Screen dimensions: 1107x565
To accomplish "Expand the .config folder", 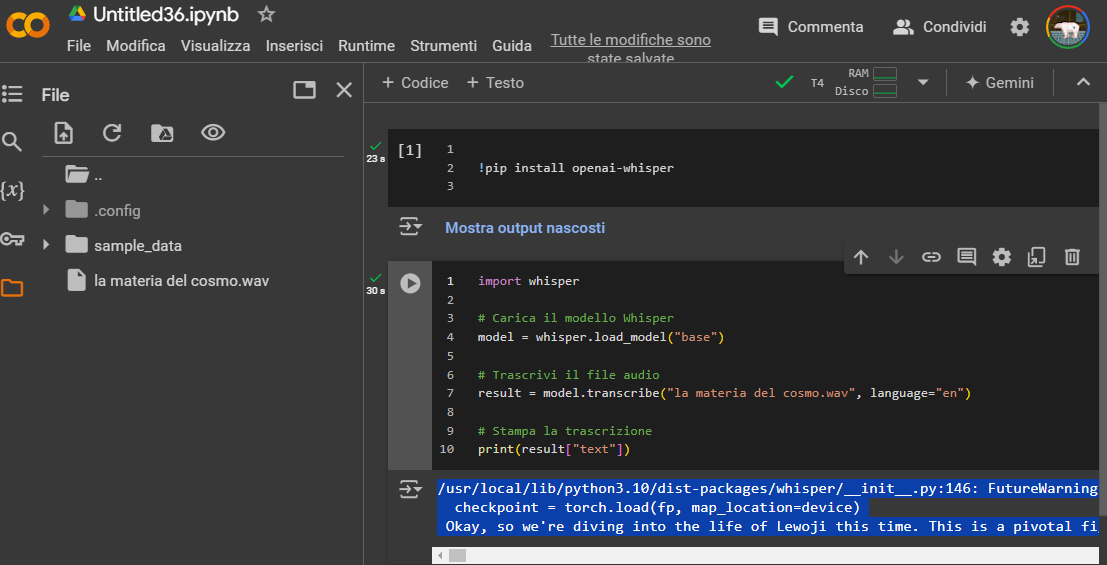I will pos(46,211).
